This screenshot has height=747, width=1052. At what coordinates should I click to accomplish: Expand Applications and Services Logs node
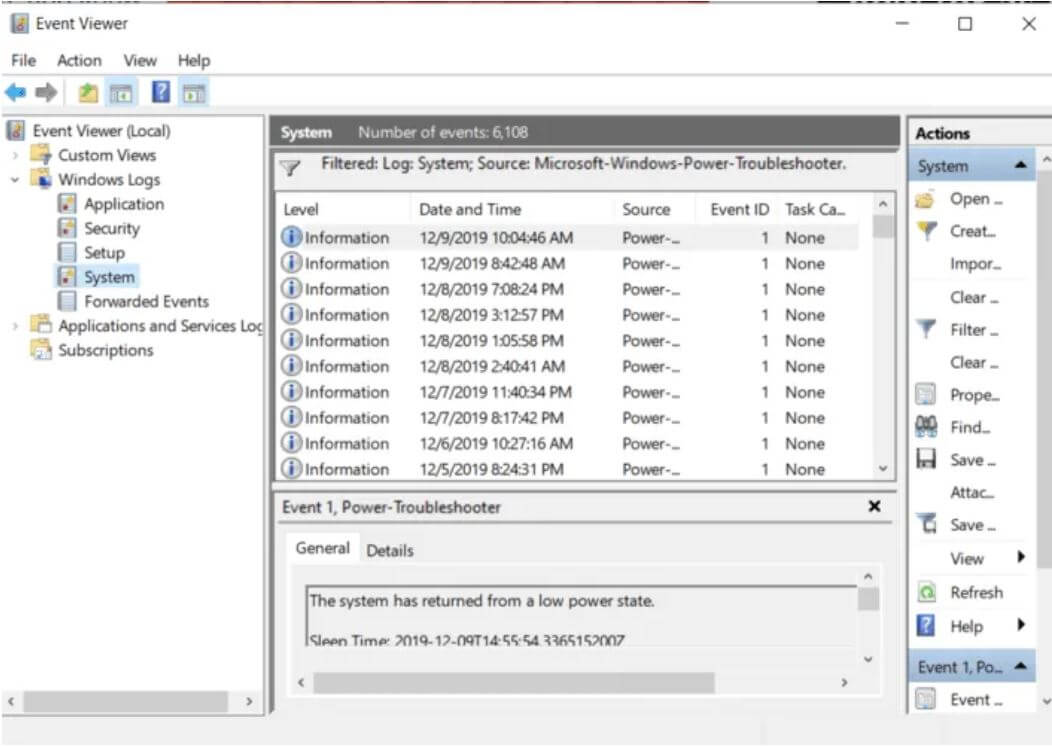coord(15,326)
